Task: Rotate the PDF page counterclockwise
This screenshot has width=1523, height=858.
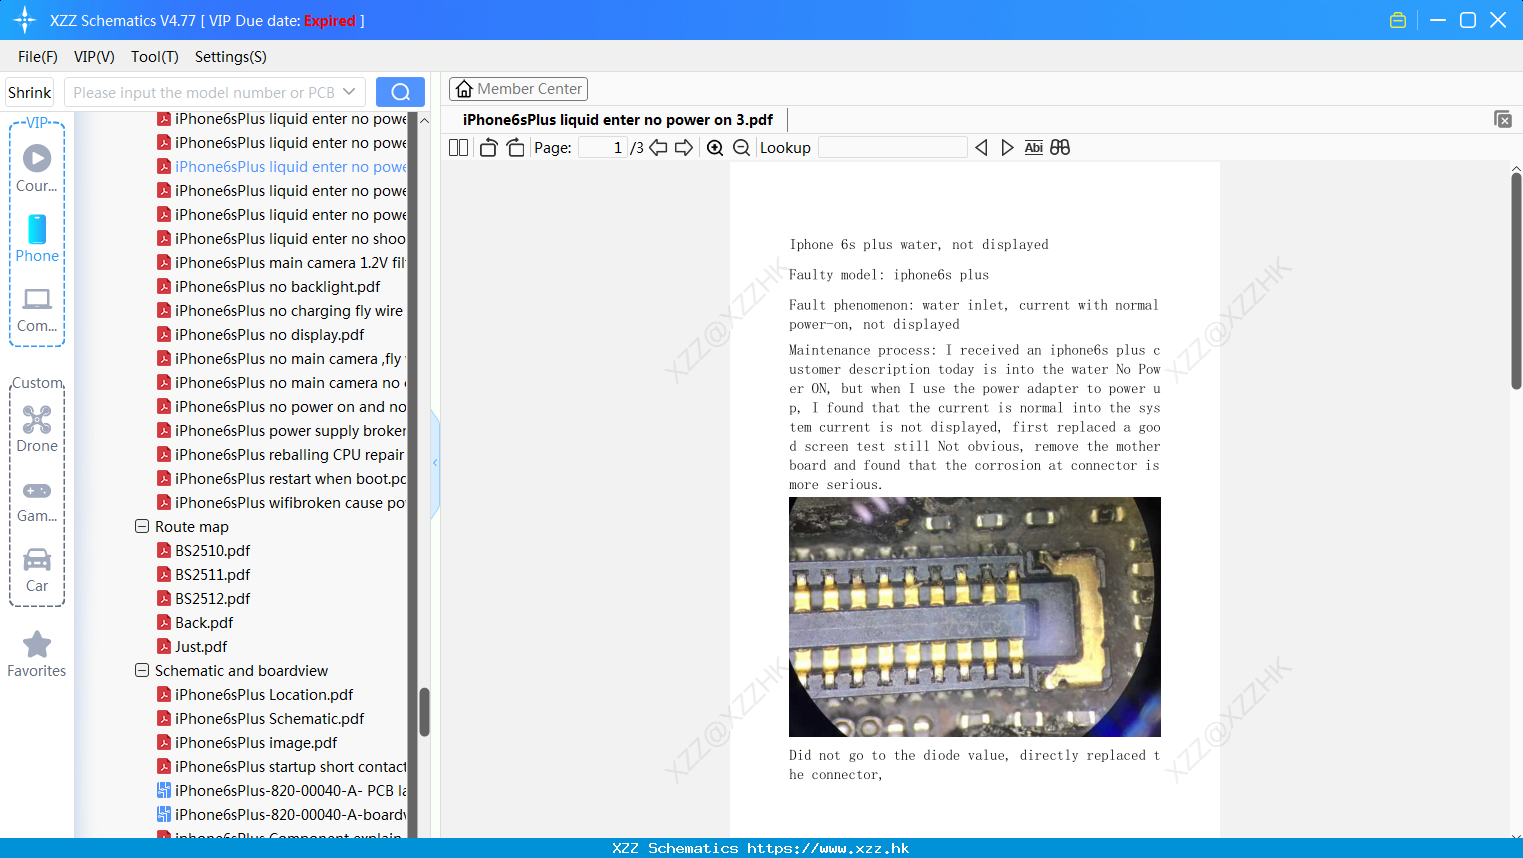Action: point(488,147)
